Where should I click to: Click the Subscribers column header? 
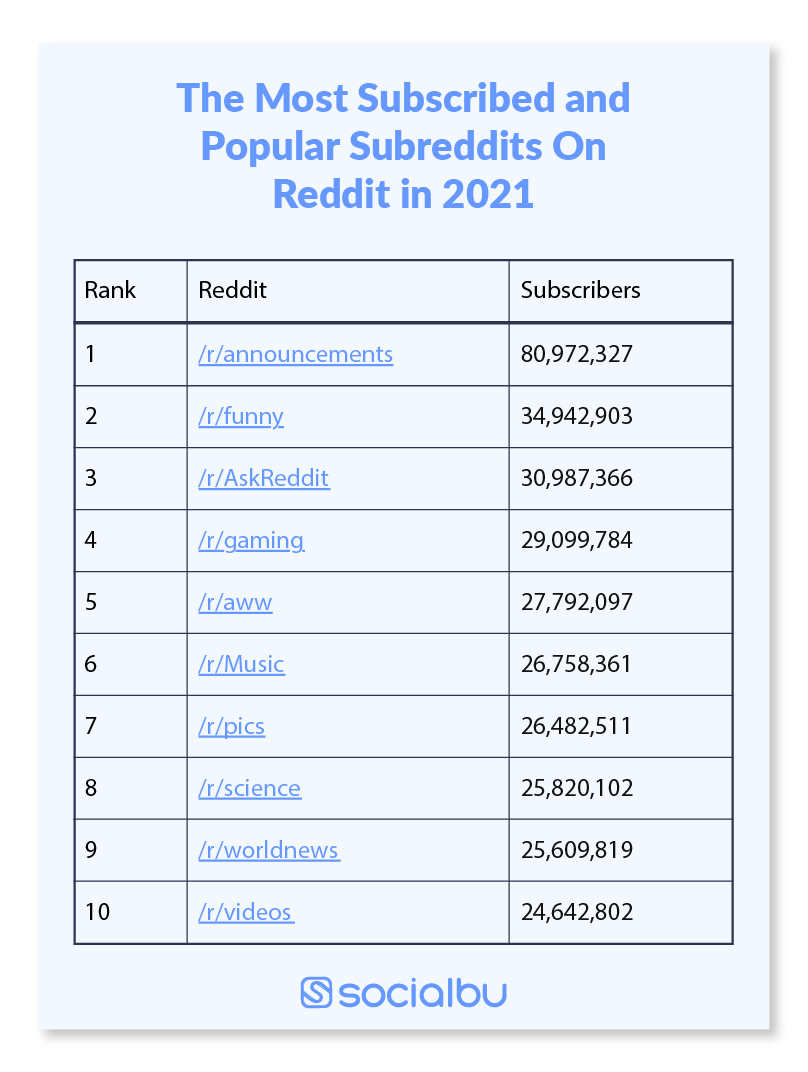point(581,290)
